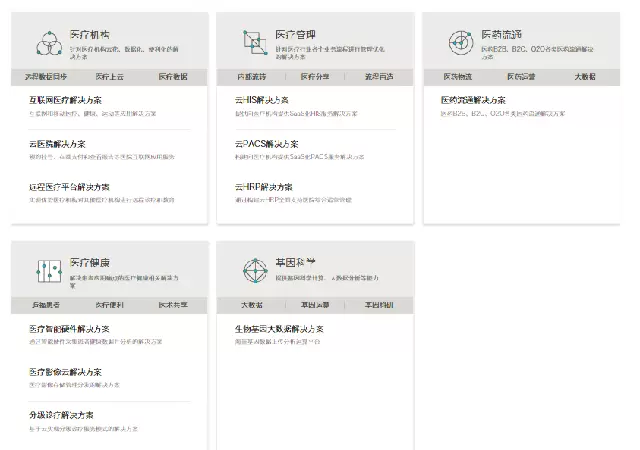
Task: Open 云HIS解决方案 link
Action: (262, 100)
